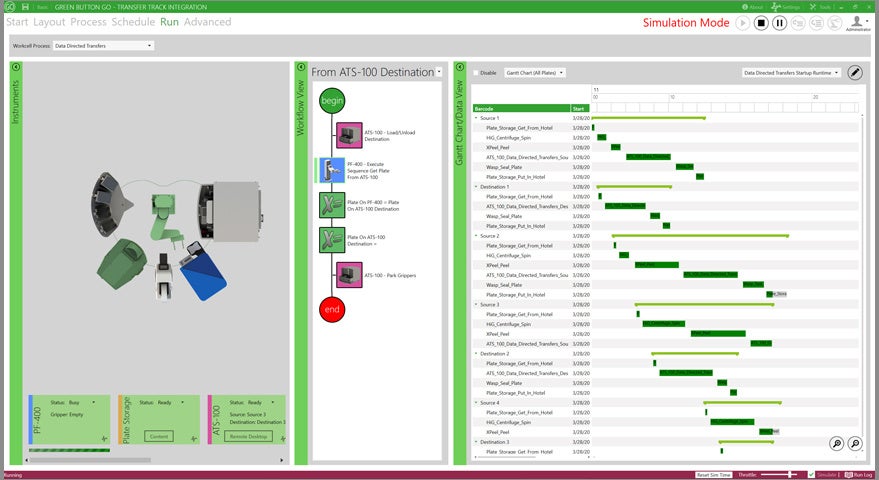
Task: Open Data Directed Transfers Startup Runtime dropdown
Action: tap(791, 73)
